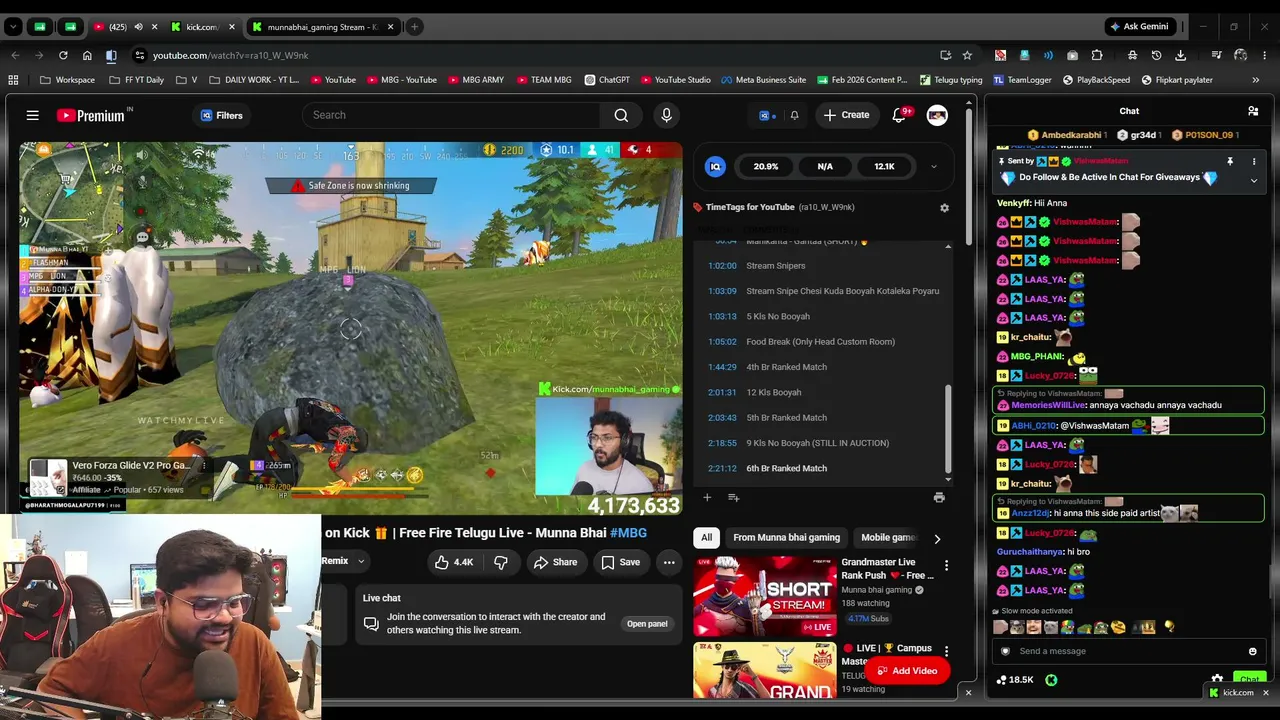View YouTube notifications bell
This screenshot has width=1280, height=720.
[x=899, y=115]
